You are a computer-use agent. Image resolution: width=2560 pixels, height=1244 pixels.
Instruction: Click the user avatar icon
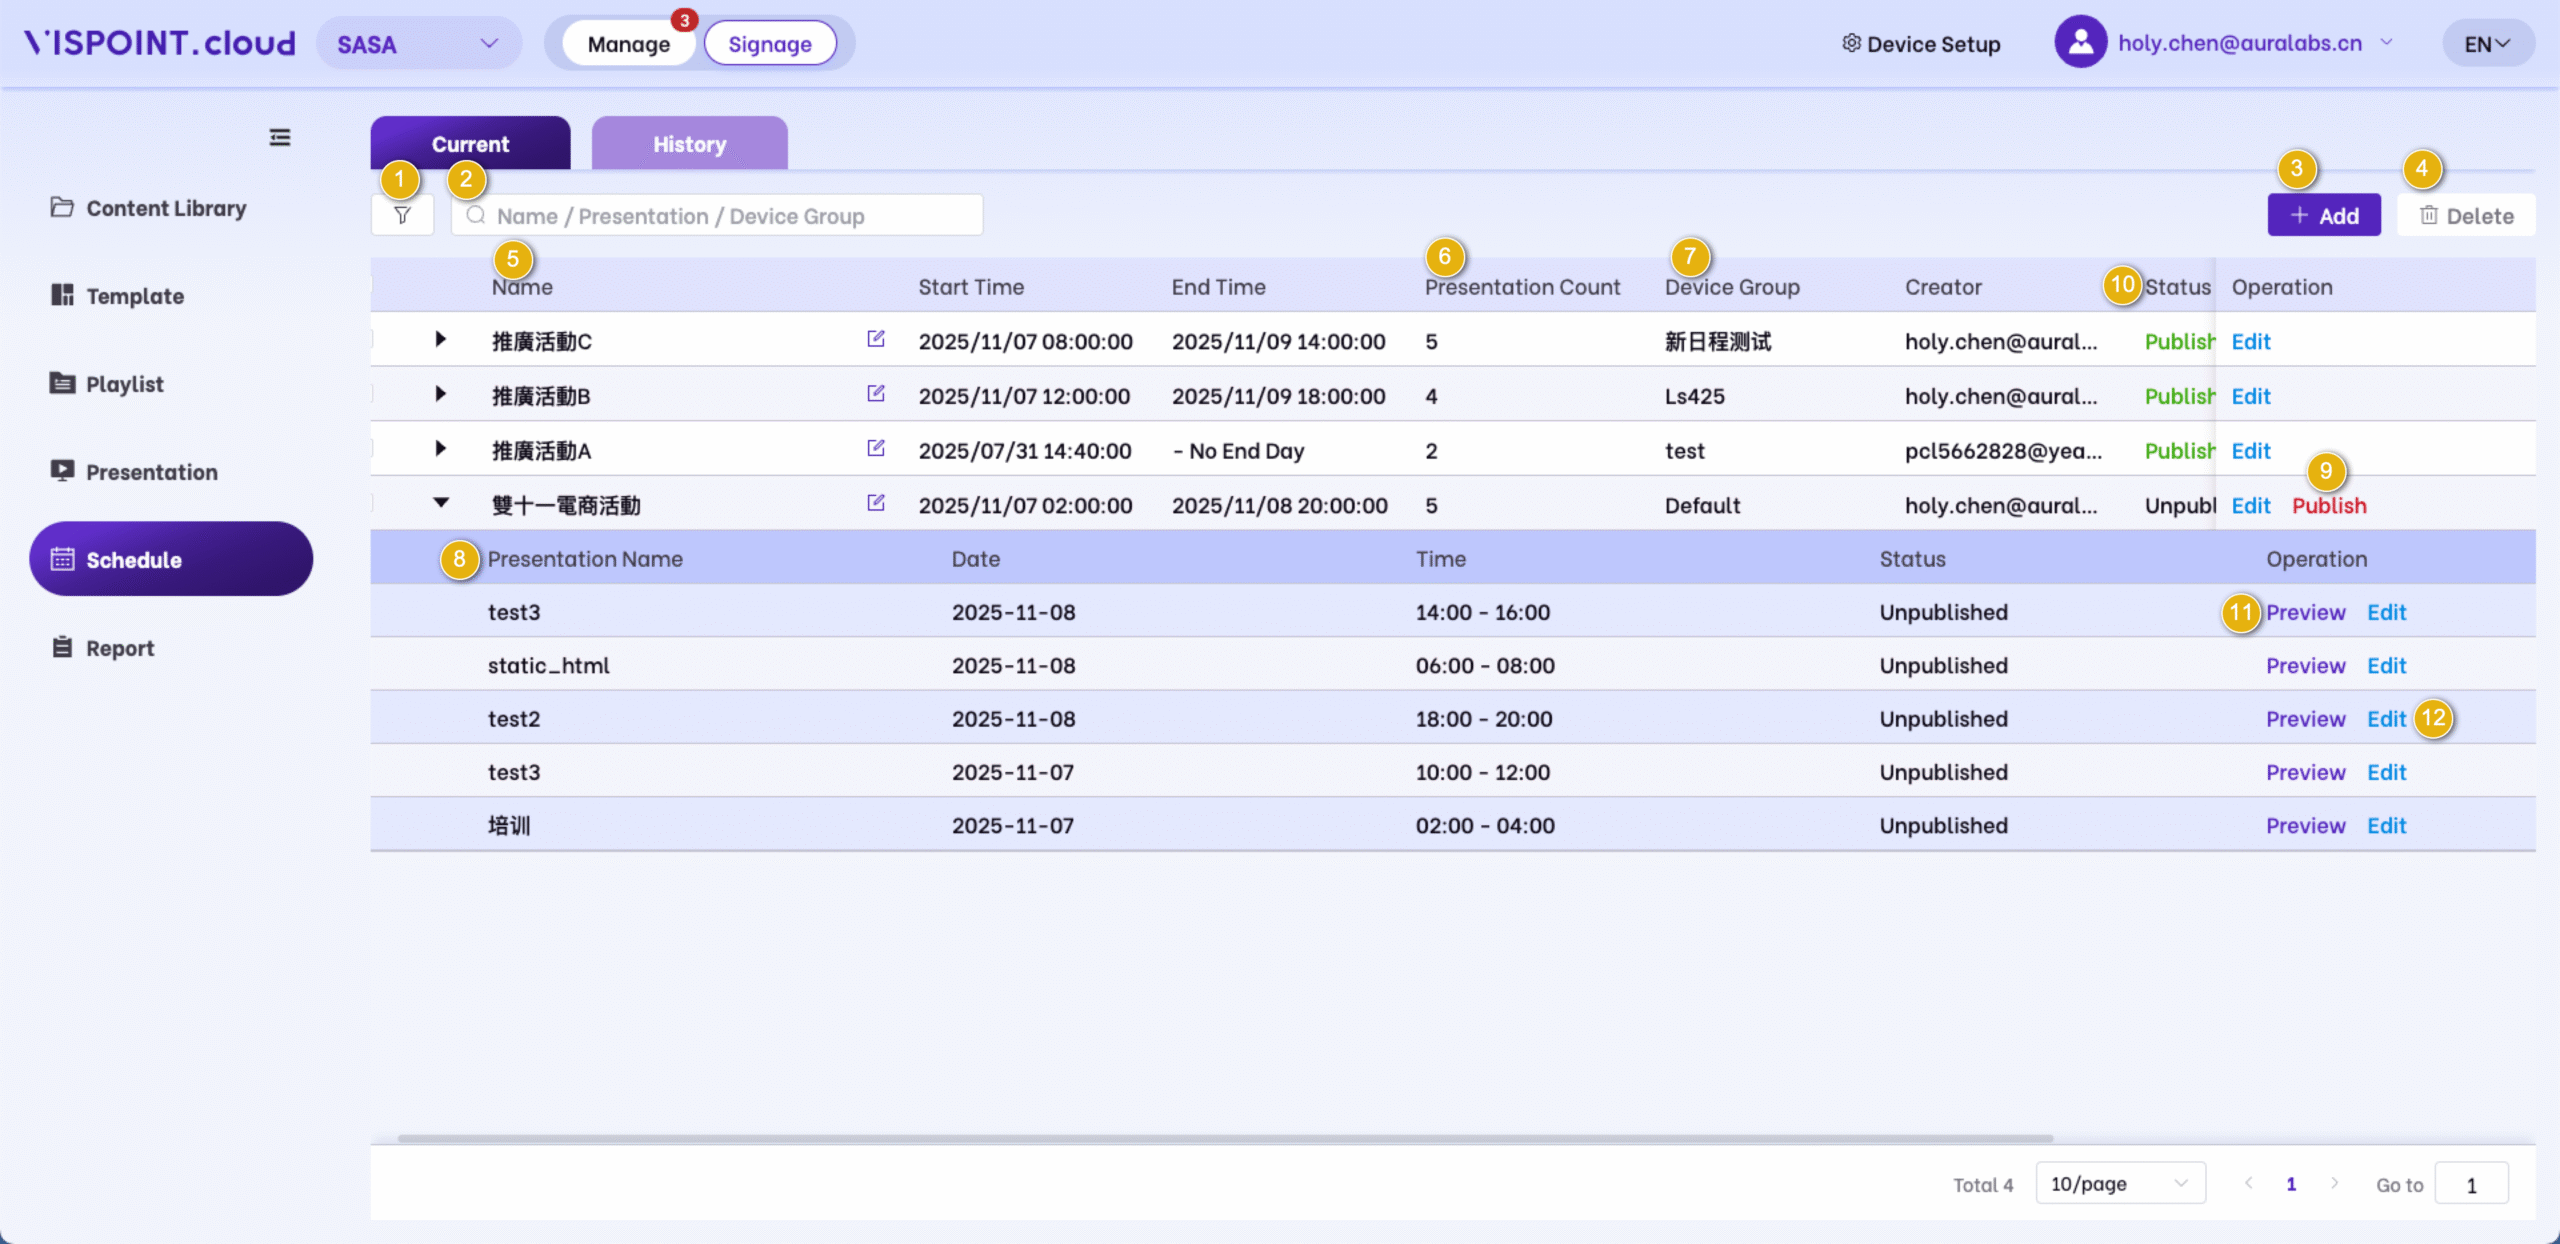2080,43
